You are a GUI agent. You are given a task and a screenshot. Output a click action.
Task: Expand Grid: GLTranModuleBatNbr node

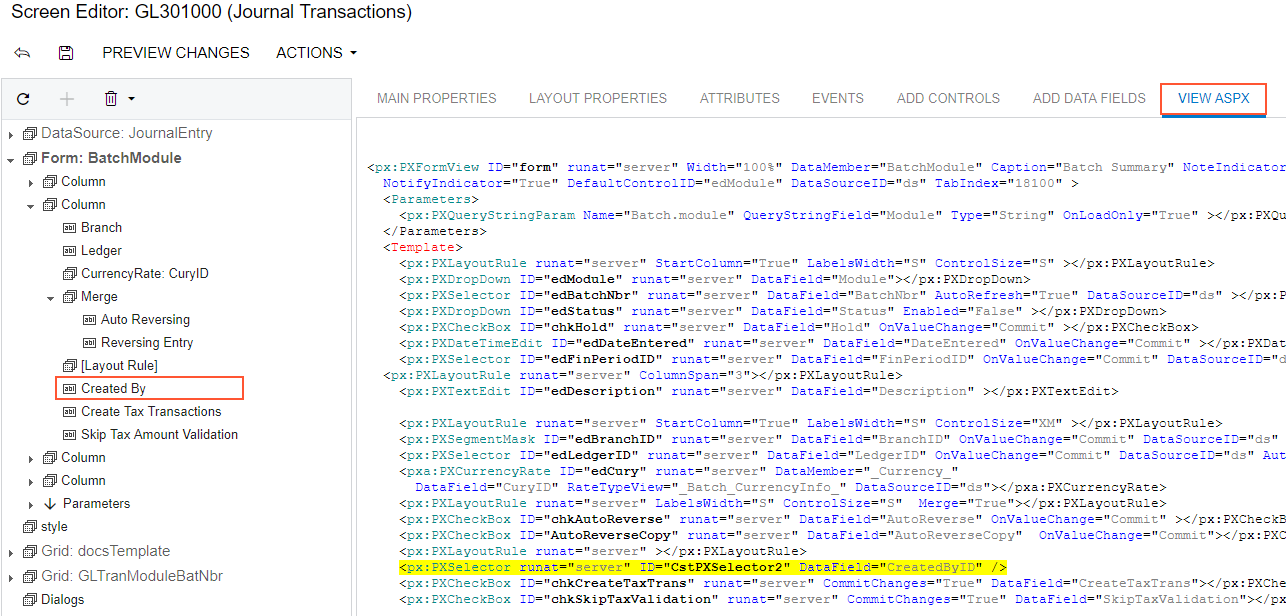pyautogui.click(x=10, y=576)
